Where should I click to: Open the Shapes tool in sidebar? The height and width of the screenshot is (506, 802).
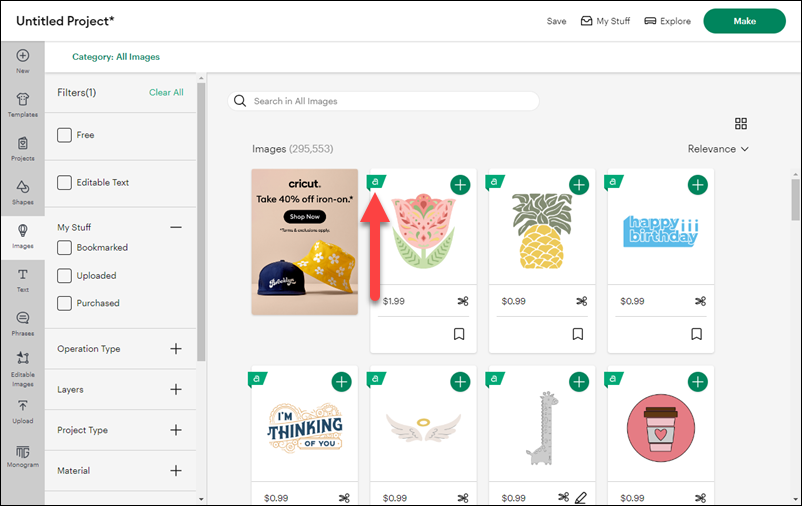point(22,191)
